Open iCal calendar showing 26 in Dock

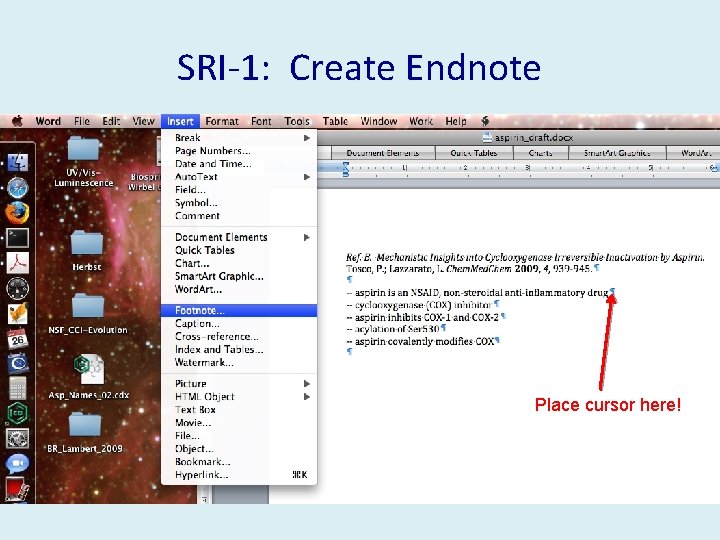[x=18, y=339]
